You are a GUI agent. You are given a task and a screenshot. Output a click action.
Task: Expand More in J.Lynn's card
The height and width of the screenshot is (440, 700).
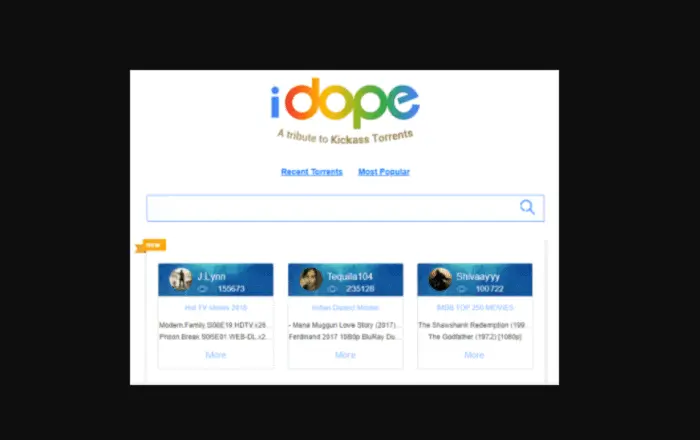tap(216, 355)
